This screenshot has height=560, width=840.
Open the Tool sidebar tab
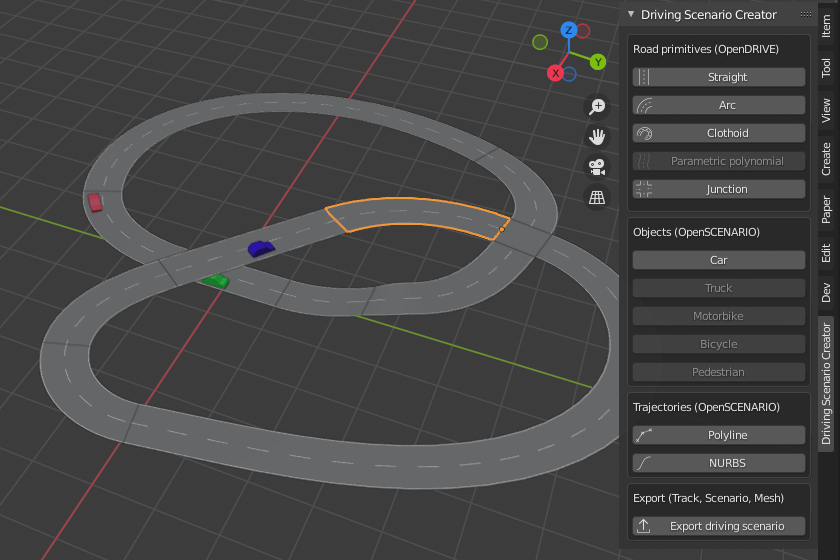pos(826,68)
